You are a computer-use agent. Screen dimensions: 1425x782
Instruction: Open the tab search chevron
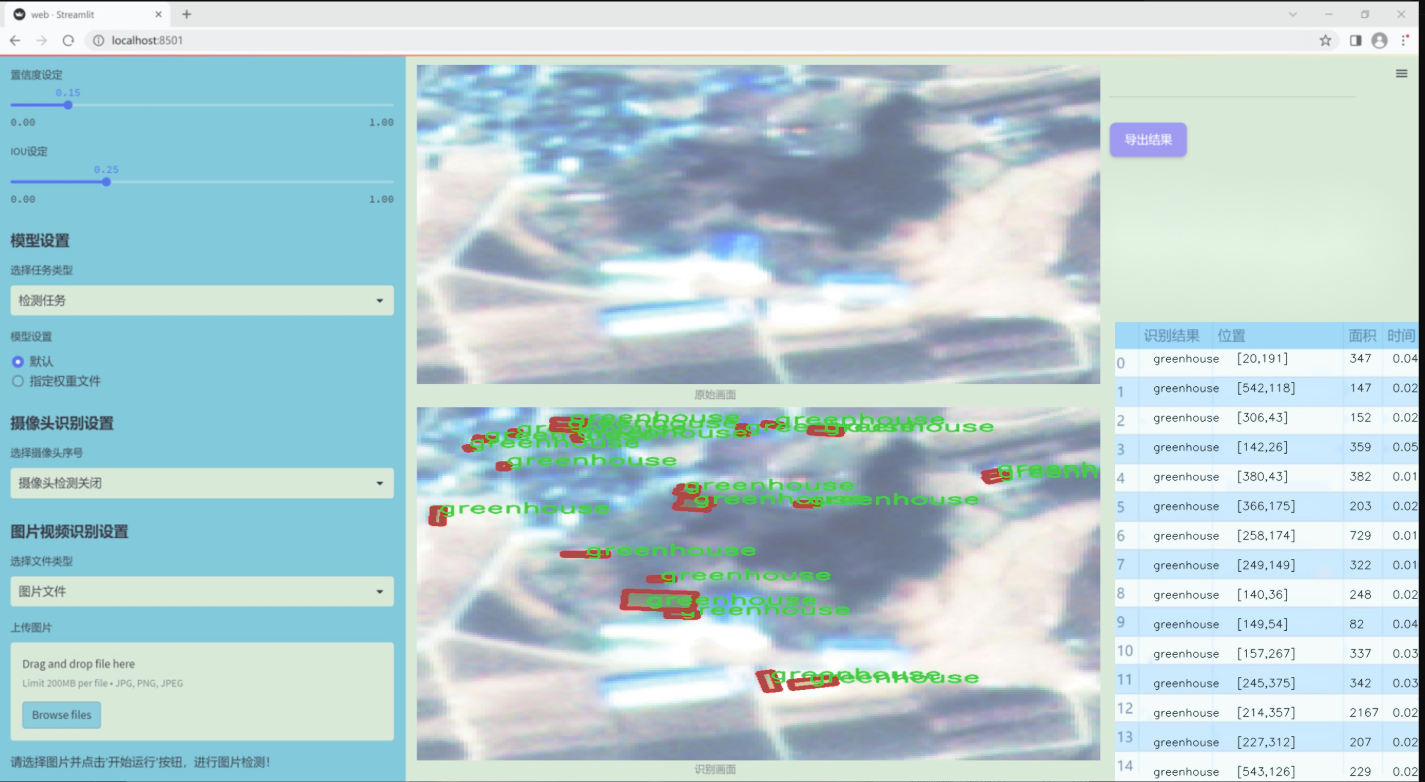click(x=1293, y=14)
